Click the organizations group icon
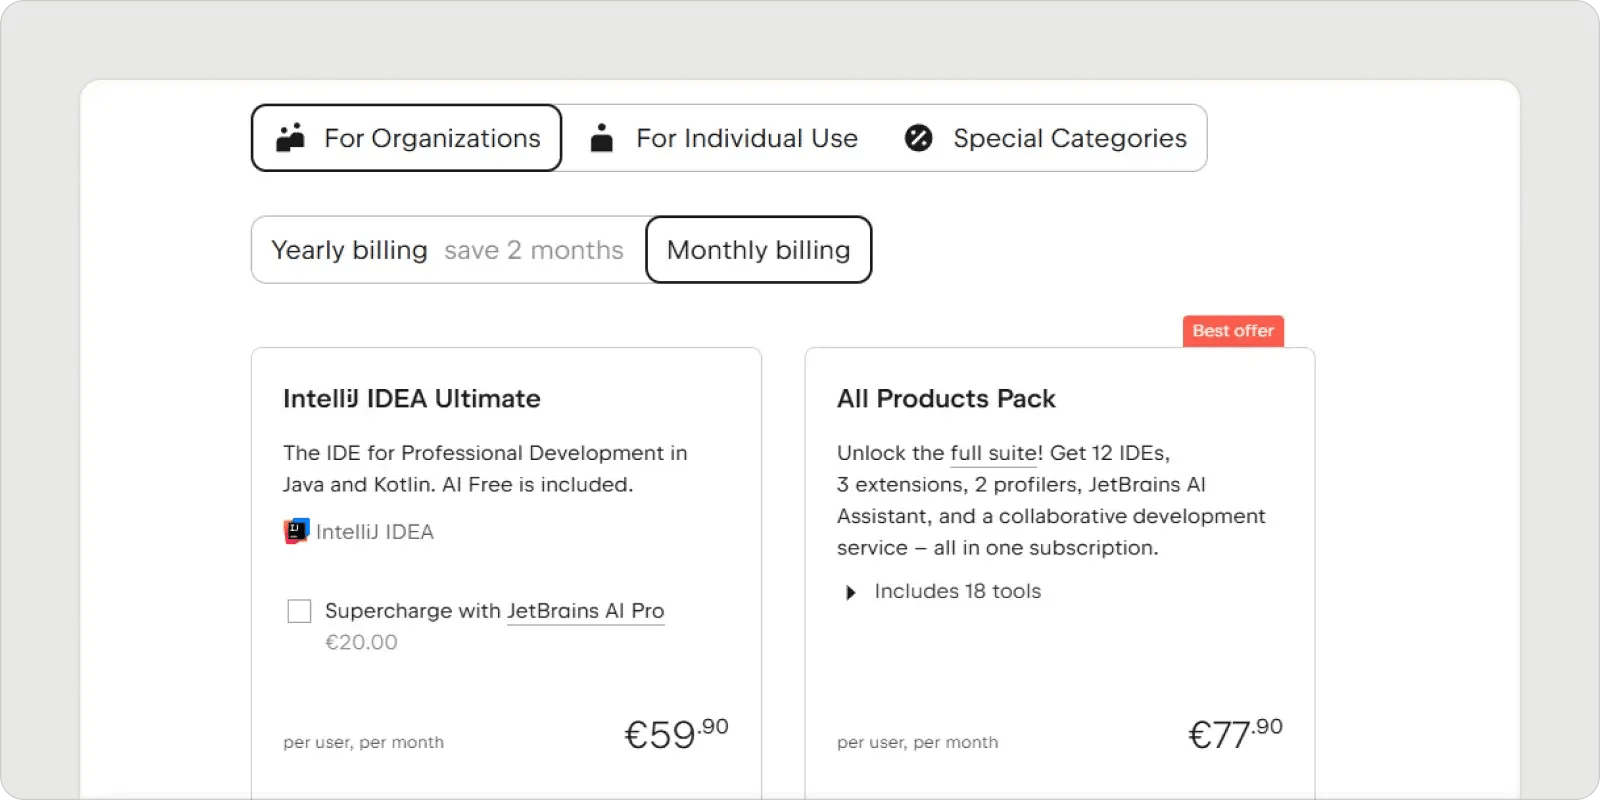1600x800 pixels. click(290, 138)
